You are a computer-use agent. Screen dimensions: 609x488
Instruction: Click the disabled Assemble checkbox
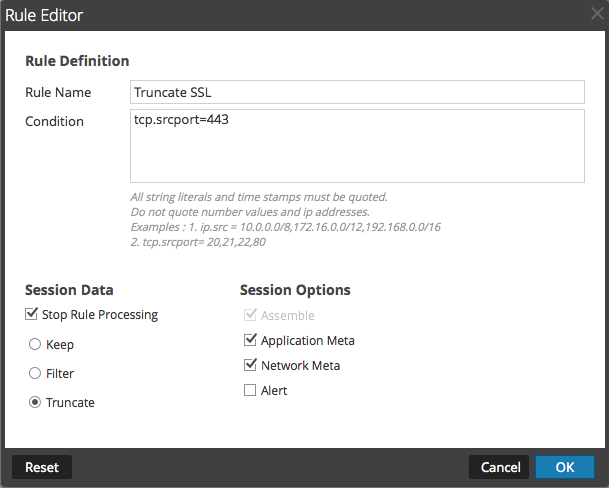coord(250,316)
